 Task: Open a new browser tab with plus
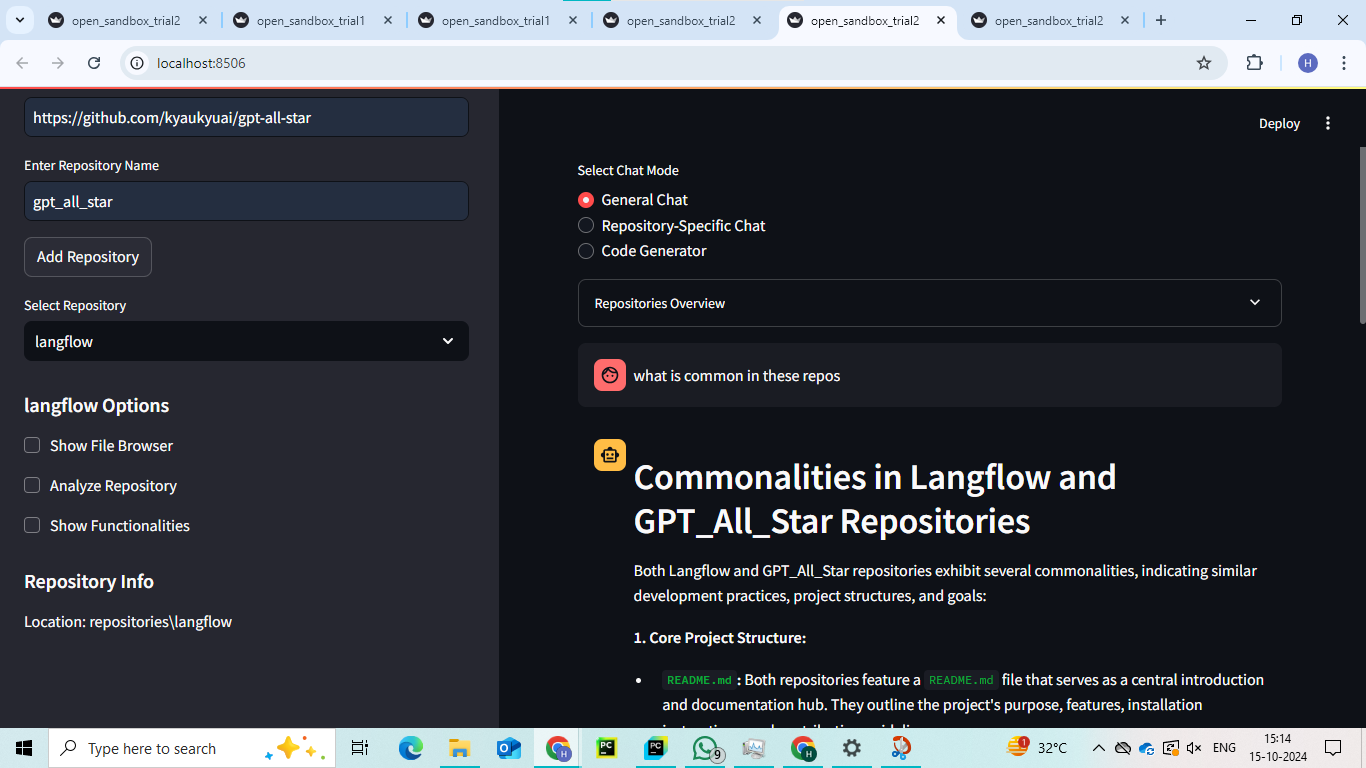tap(1161, 20)
